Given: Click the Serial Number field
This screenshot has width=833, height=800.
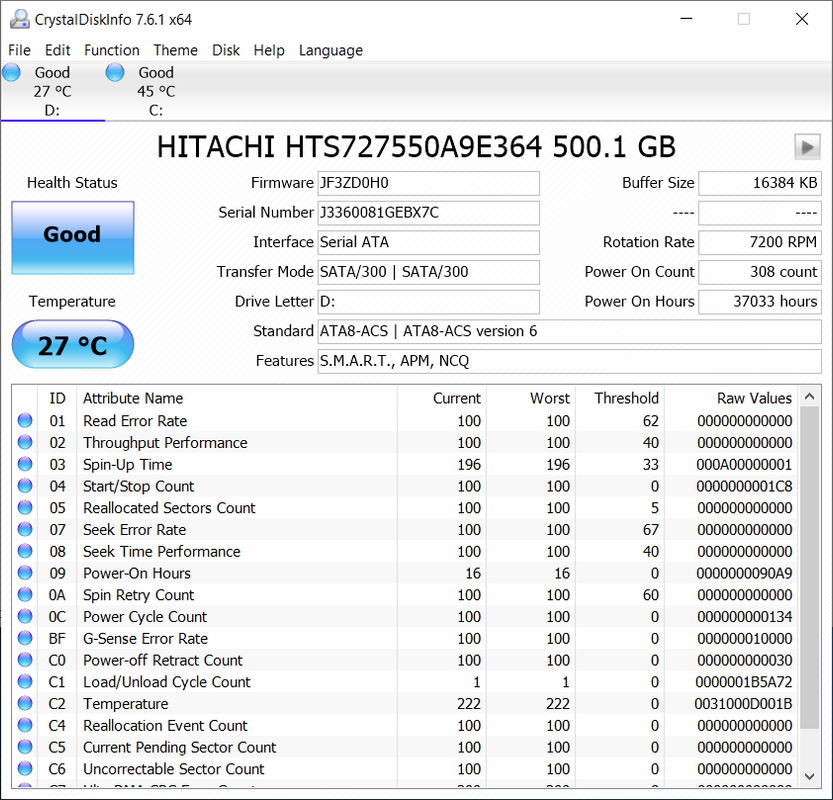Looking at the screenshot, I should point(428,213).
